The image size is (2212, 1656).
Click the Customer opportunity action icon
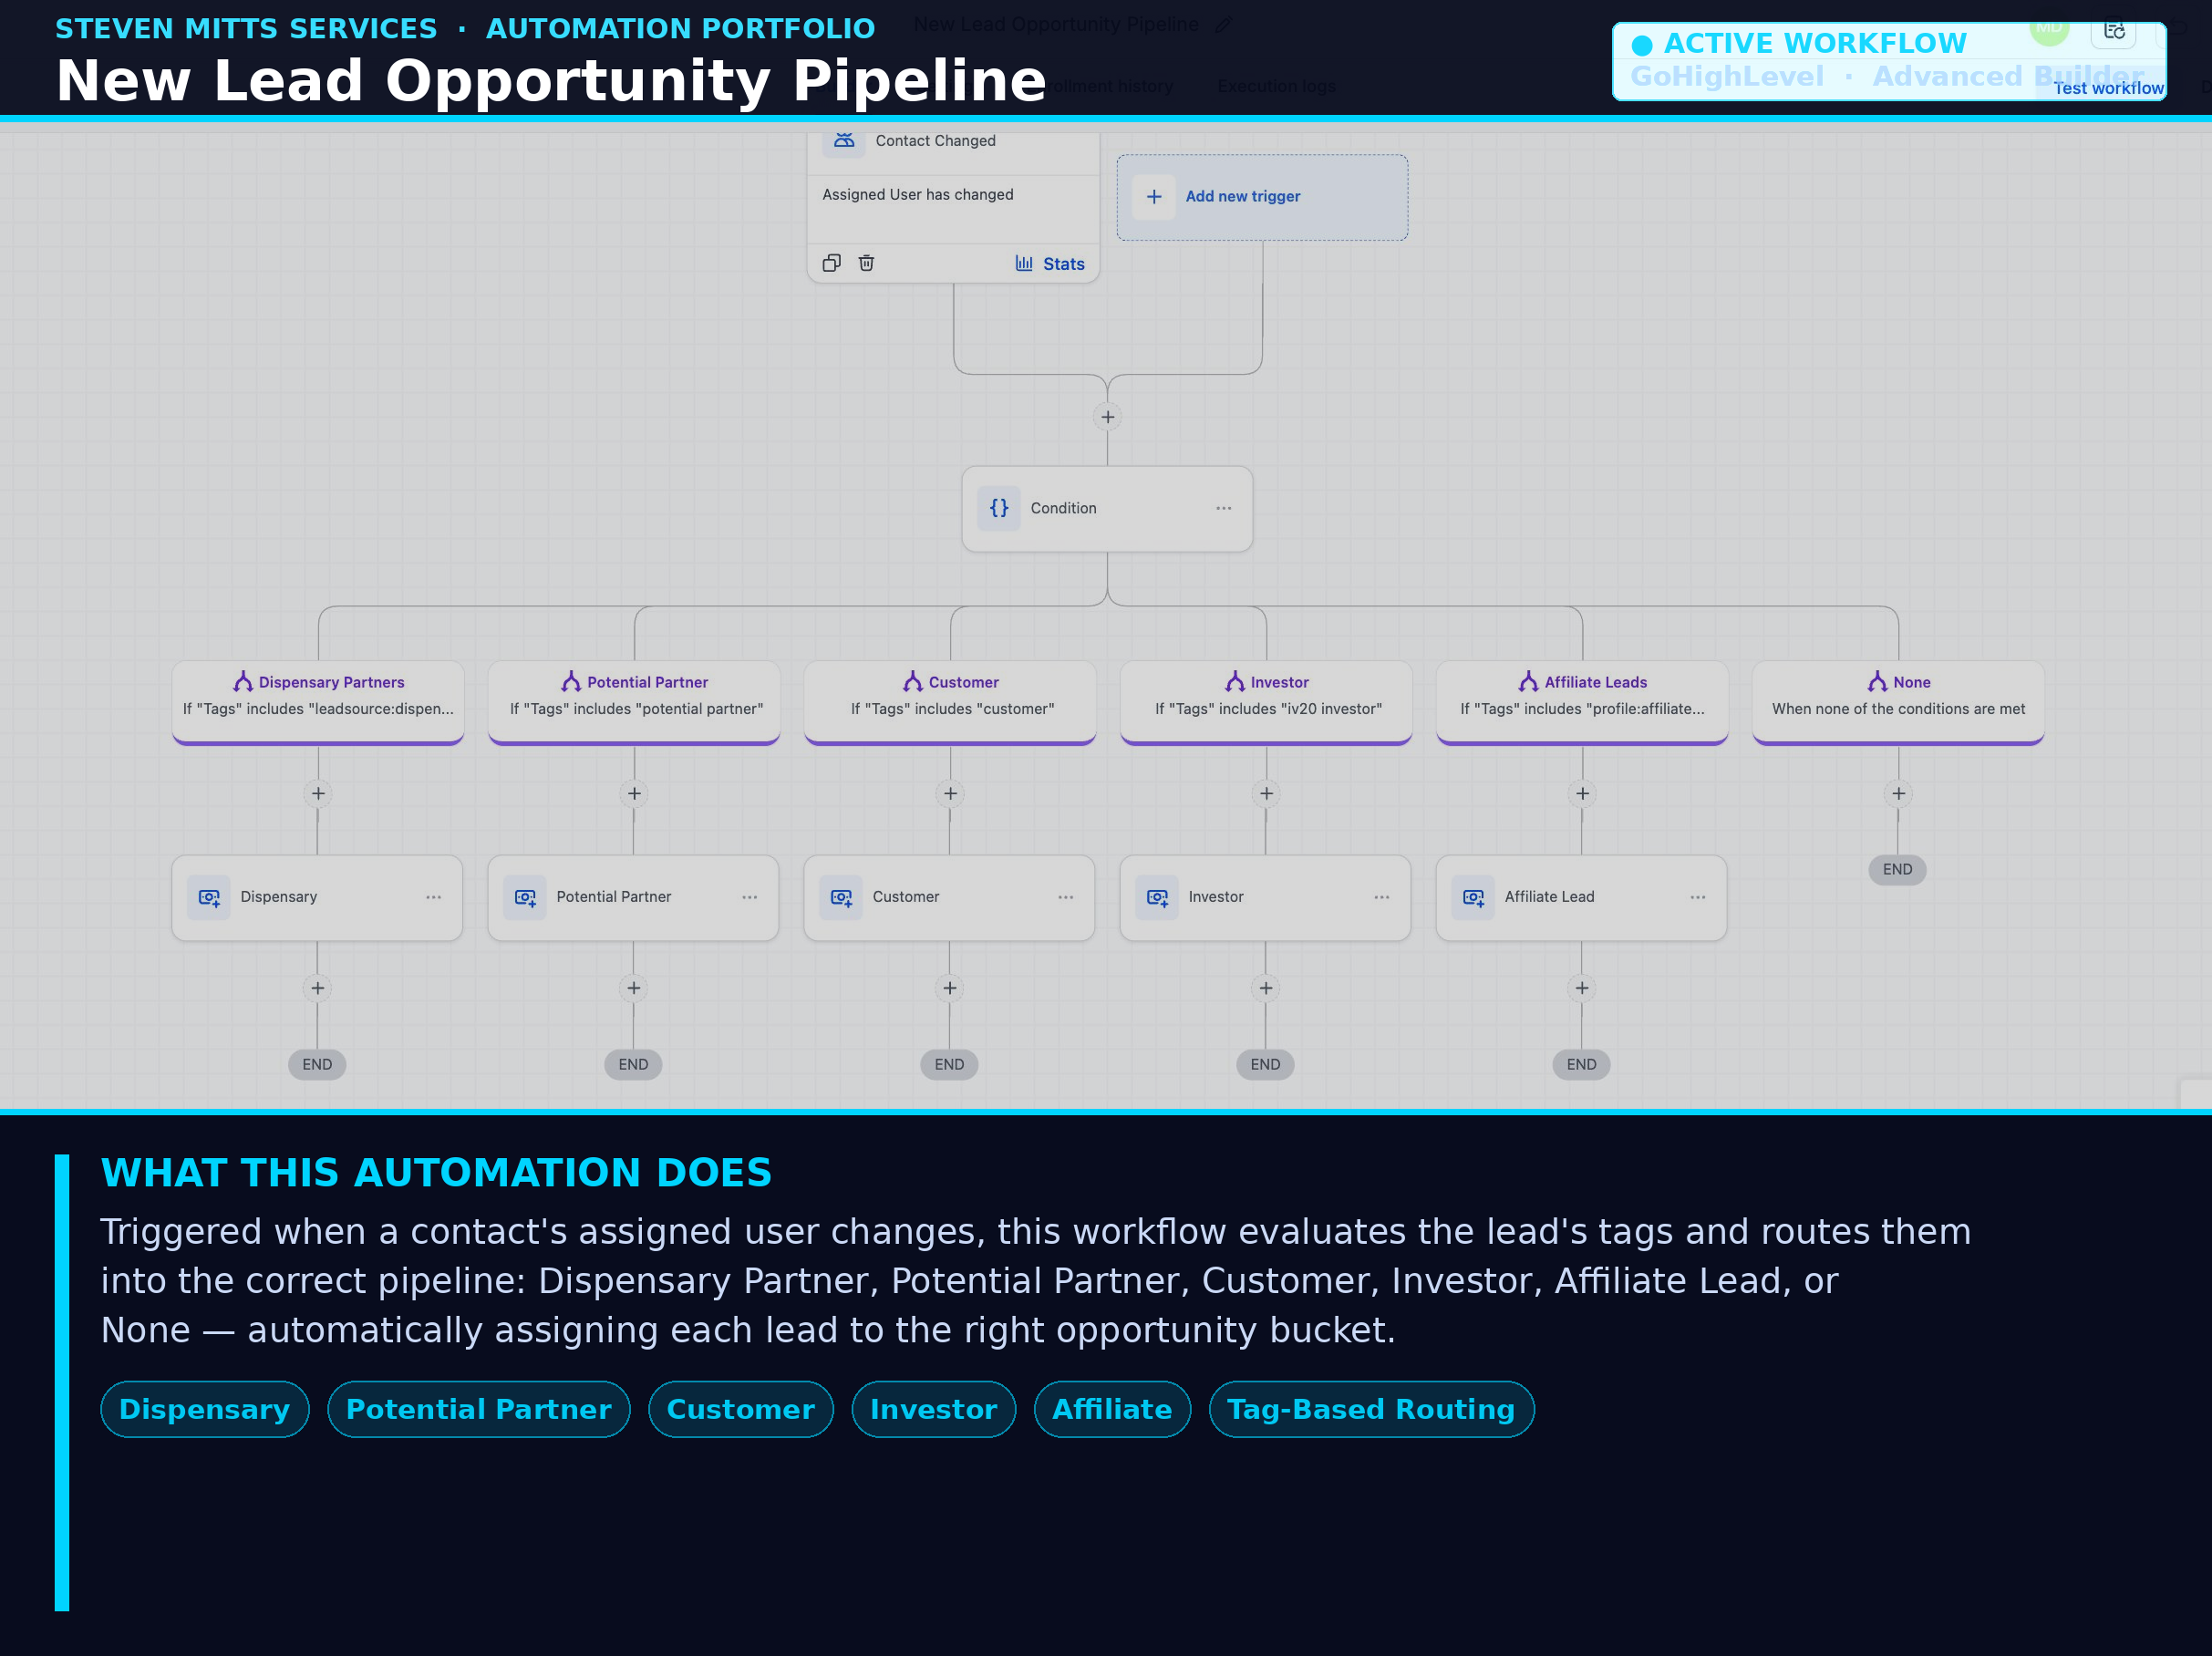841,897
